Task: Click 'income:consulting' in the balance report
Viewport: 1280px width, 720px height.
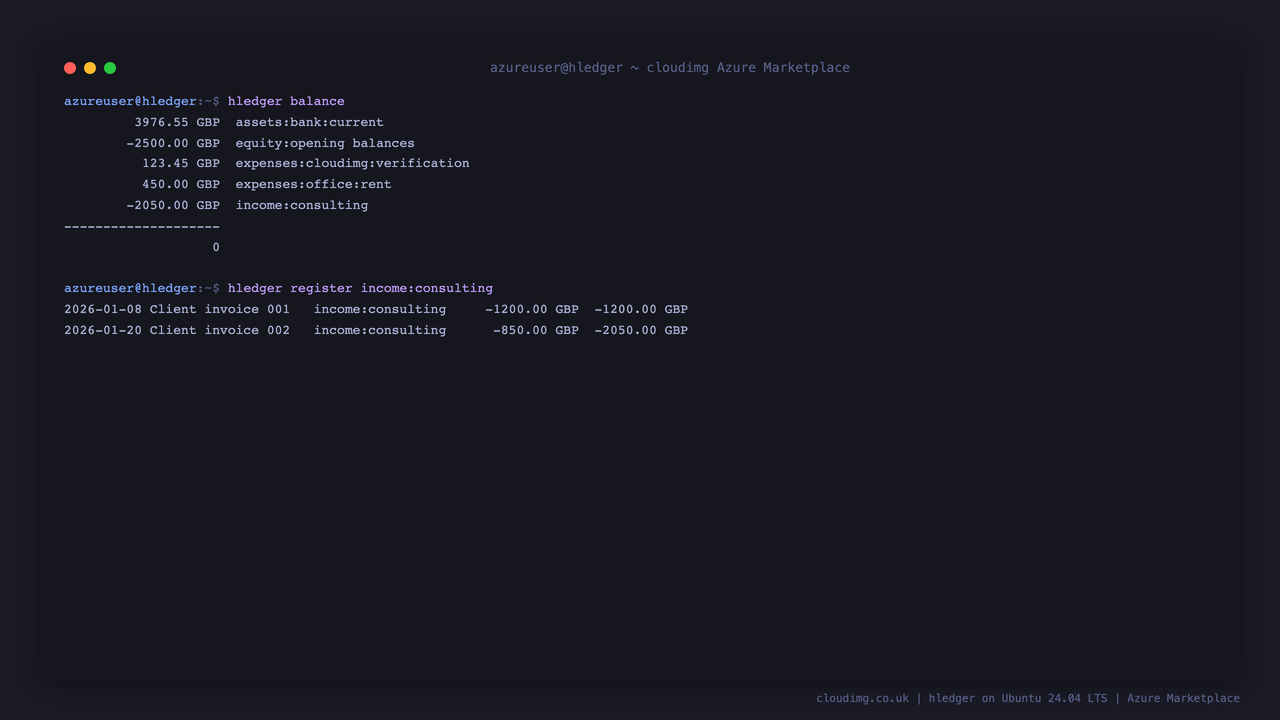Action: pyautogui.click(x=302, y=205)
